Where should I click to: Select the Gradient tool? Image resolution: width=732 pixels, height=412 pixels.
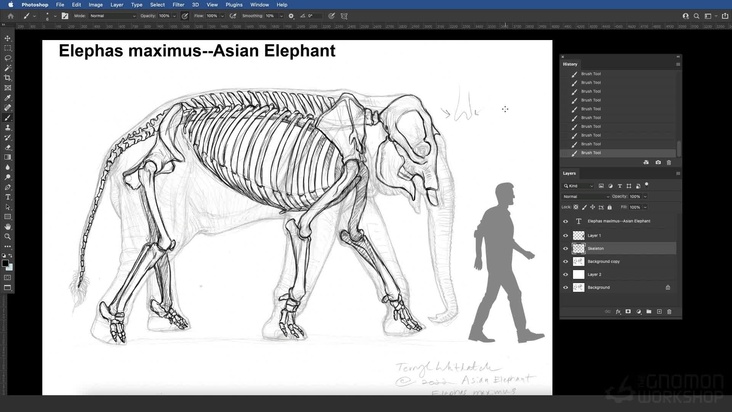click(7, 157)
